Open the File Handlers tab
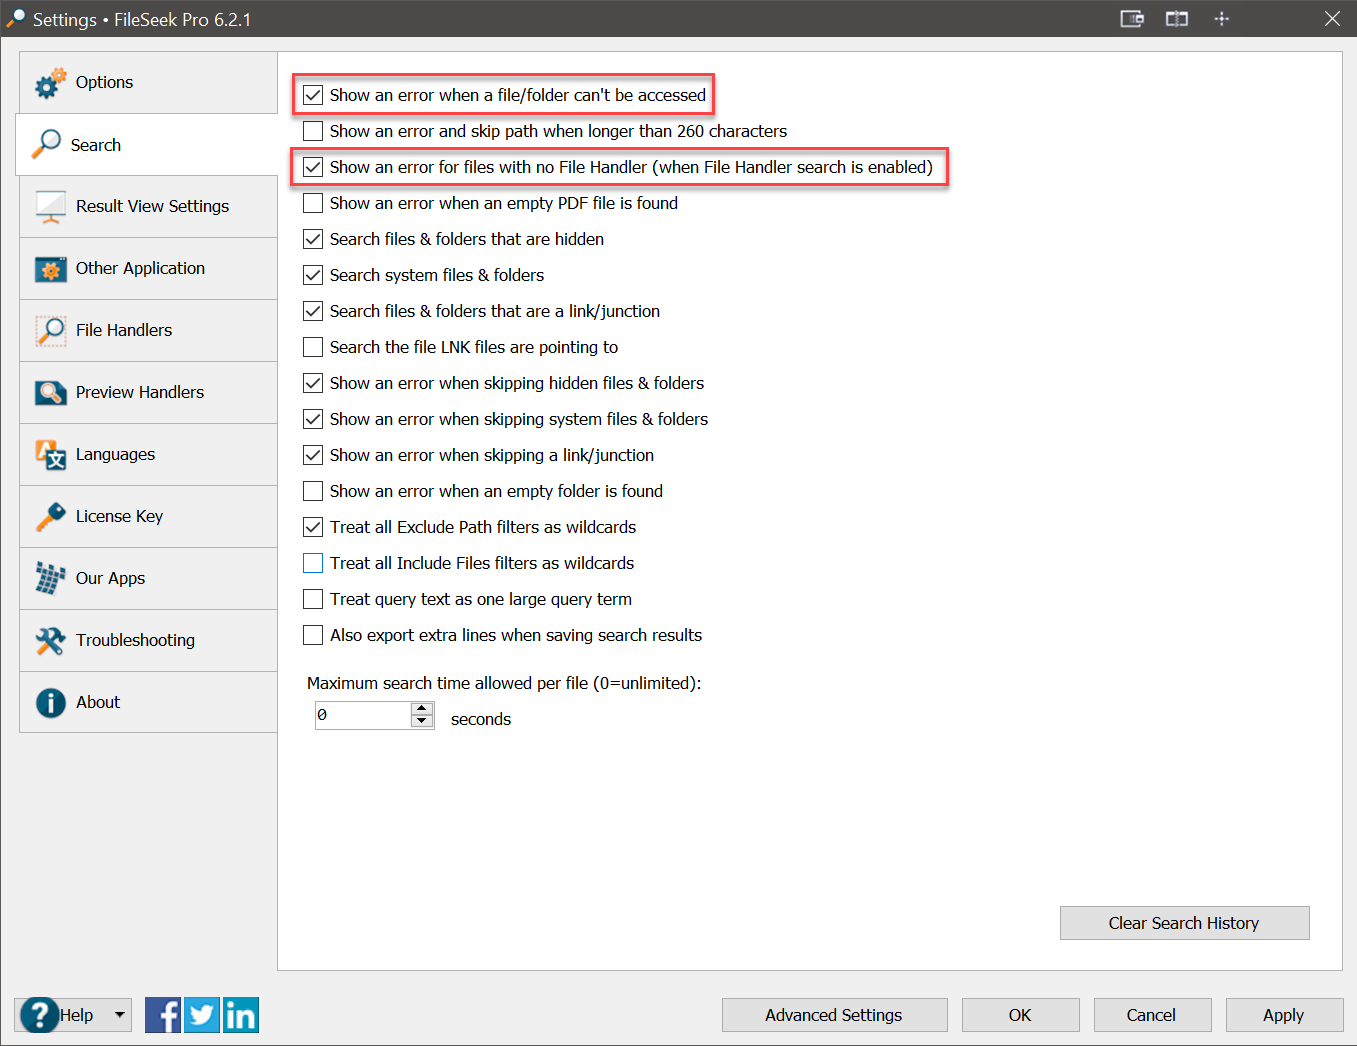 [x=124, y=330]
